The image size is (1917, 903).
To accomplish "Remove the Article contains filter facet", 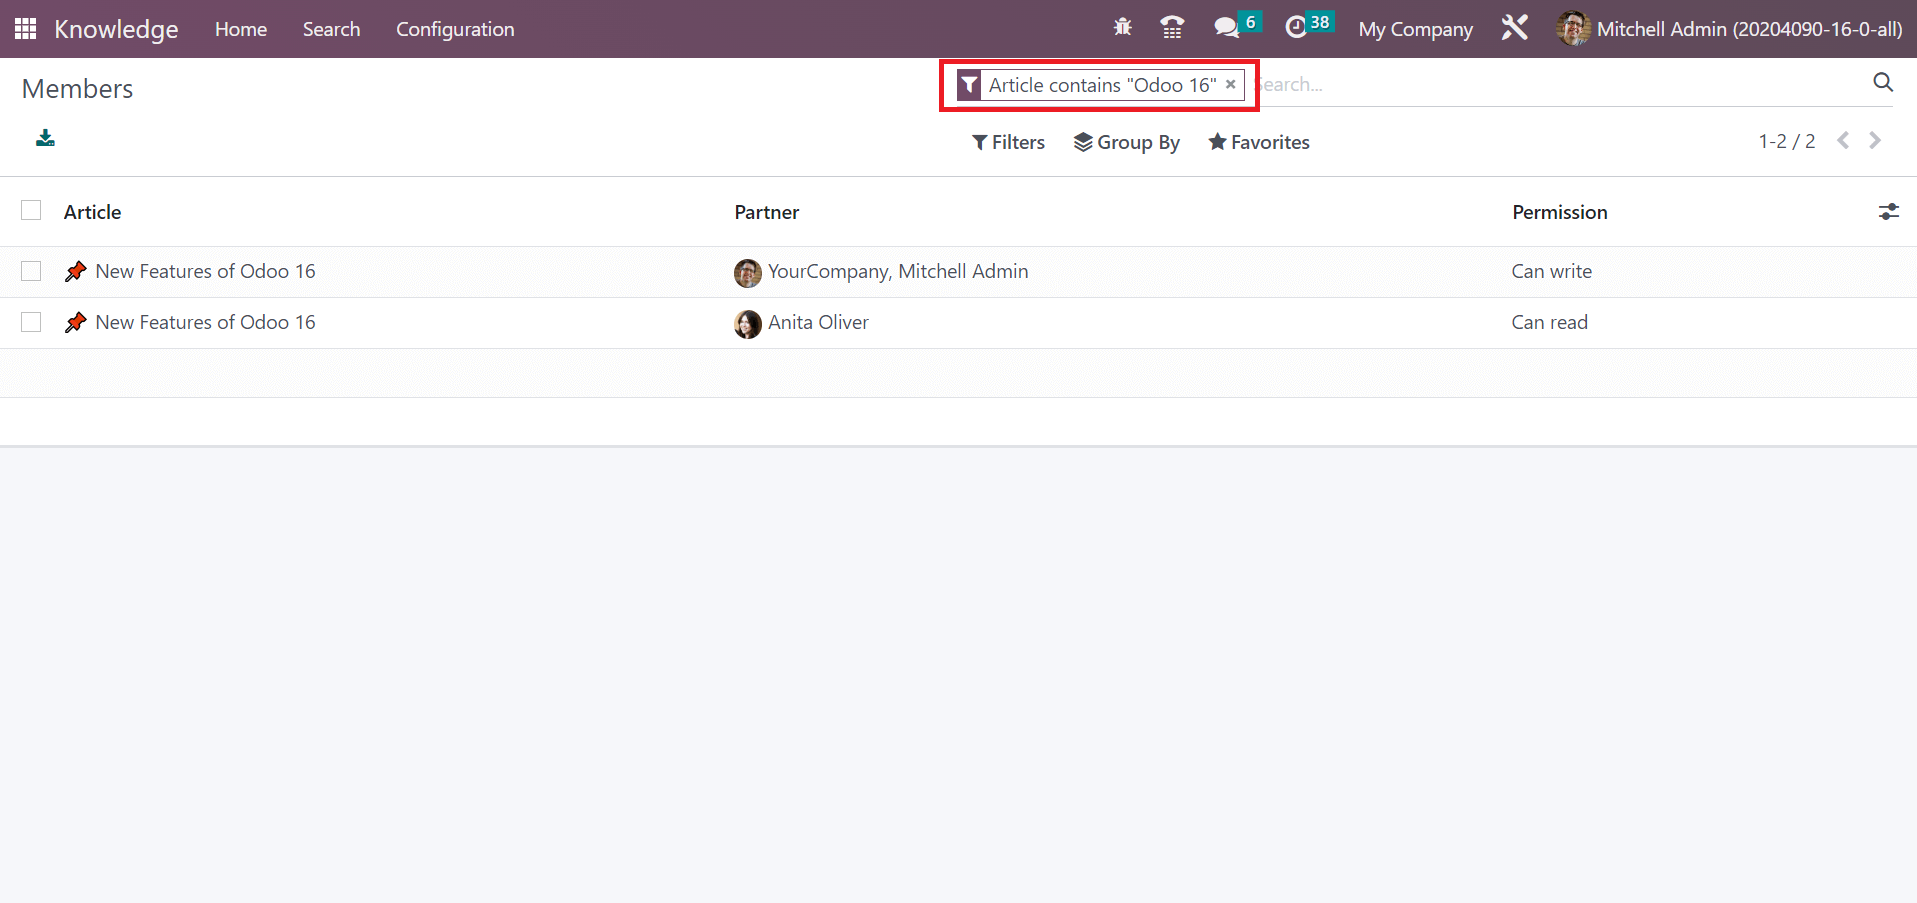I will coord(1231,85).
